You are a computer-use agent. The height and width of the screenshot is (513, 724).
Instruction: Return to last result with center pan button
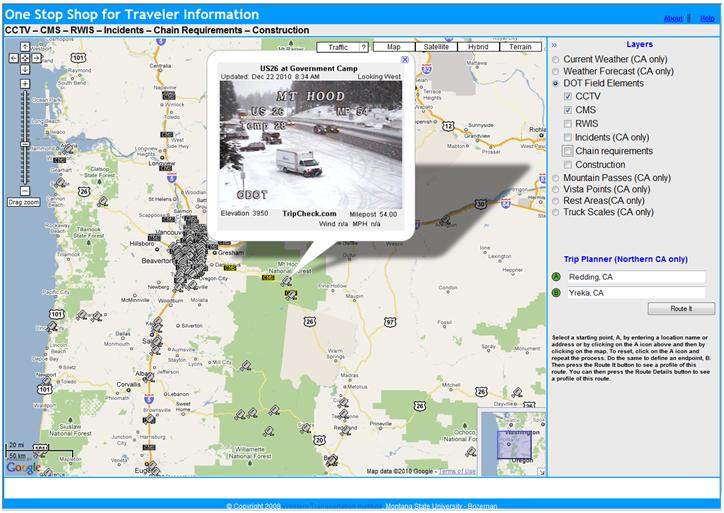(x=25, y=58)
